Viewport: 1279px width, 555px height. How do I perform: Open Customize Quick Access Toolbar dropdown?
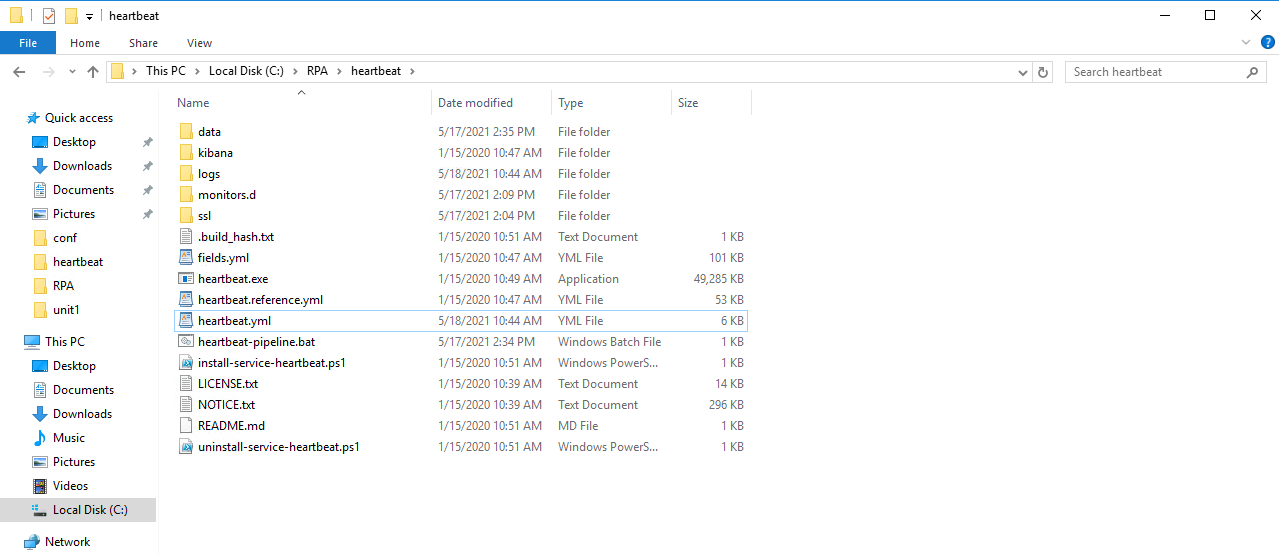click(89, 17)
